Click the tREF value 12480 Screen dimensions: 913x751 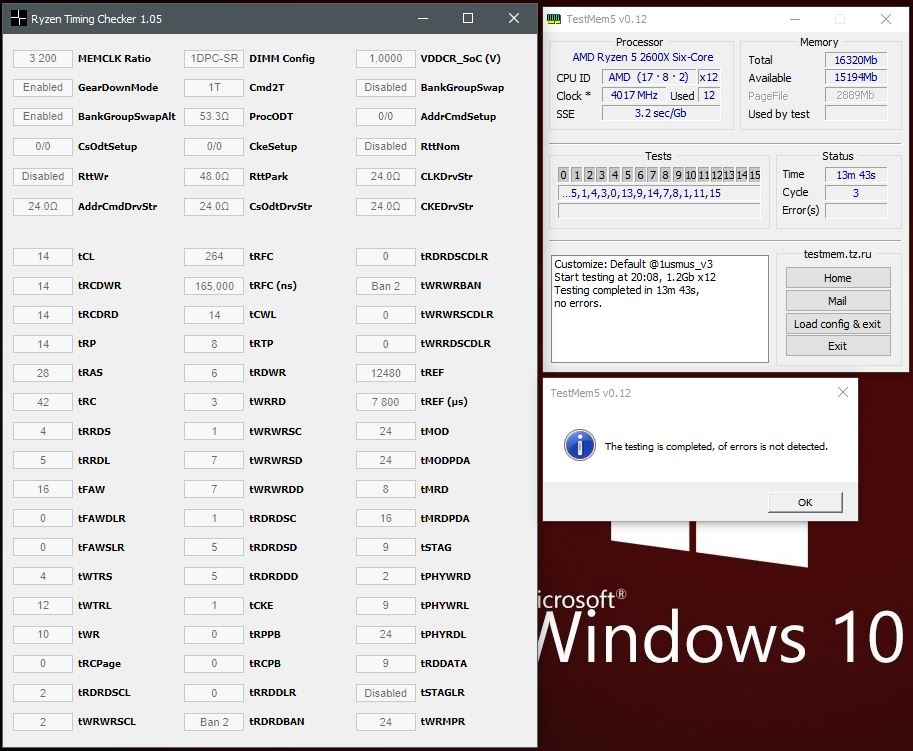coord(385,373)
